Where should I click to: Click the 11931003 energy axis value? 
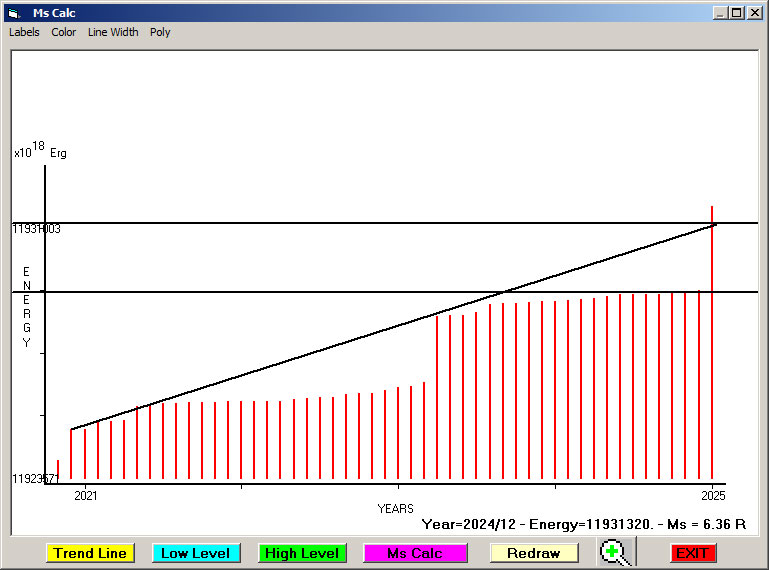point(36,229)
